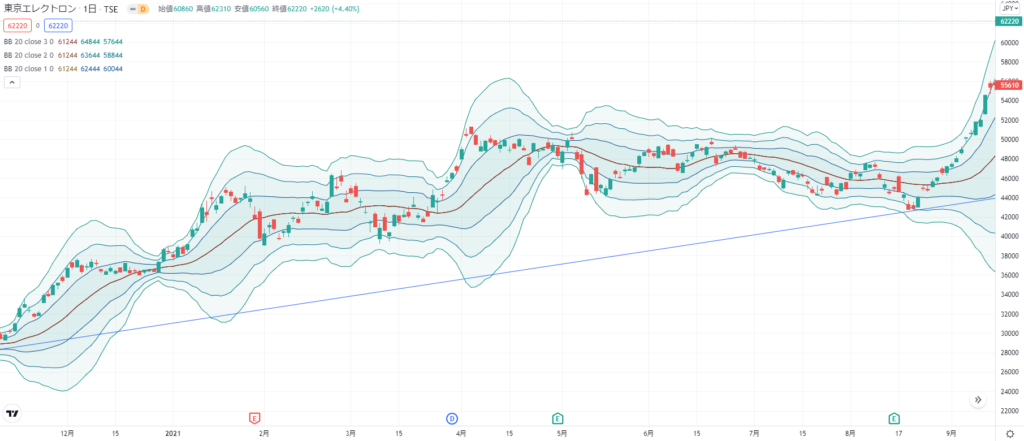Click the 34000 price axis label

[x=1010, y=294]
